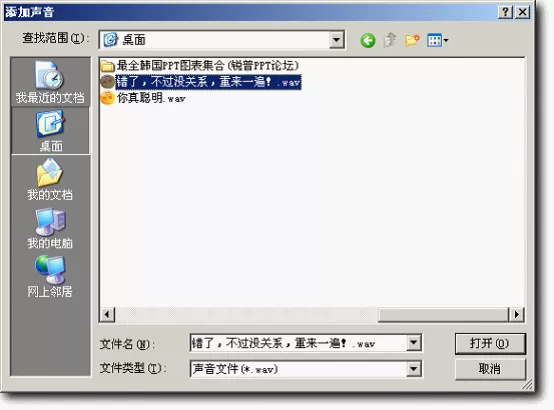This screenshot has width=554, height=410.
Task: Expand the 文件名 dropdown arrow
Action: [414, 343]
